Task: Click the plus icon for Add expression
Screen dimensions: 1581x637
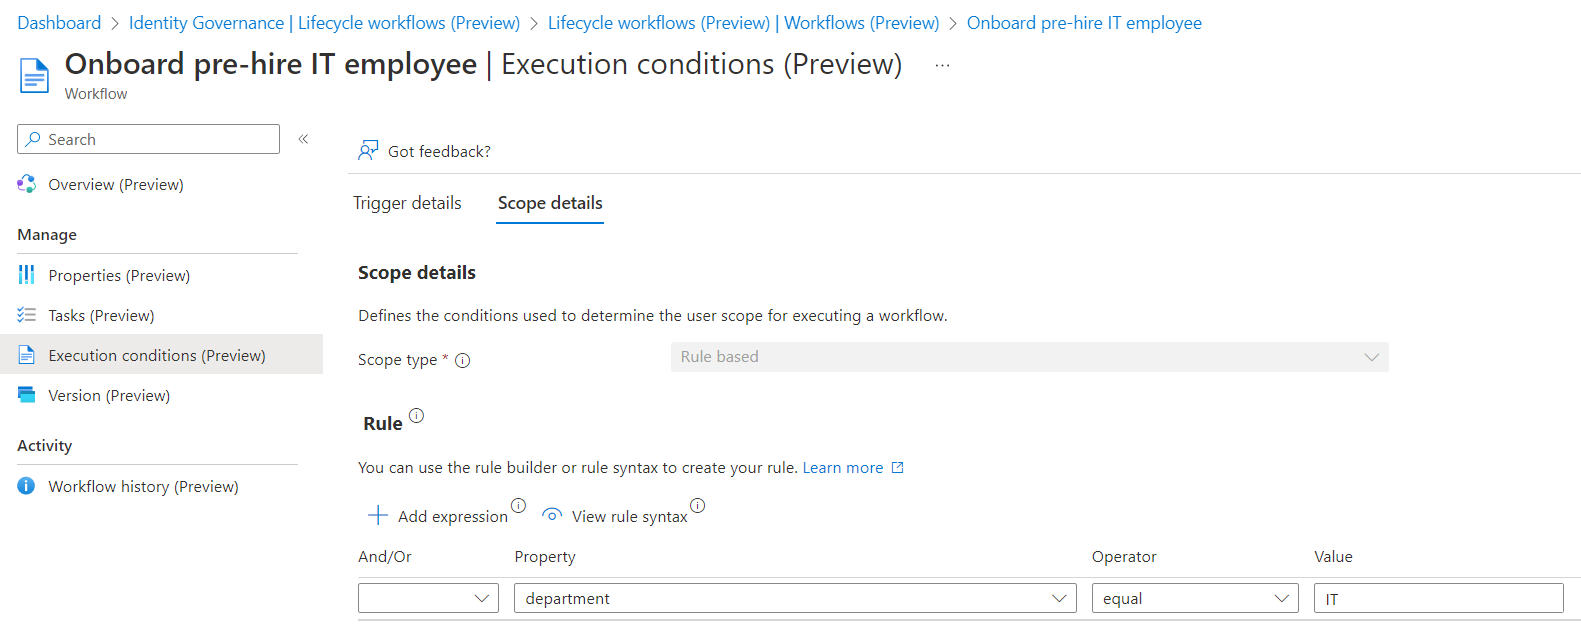Action: point(378,516)
